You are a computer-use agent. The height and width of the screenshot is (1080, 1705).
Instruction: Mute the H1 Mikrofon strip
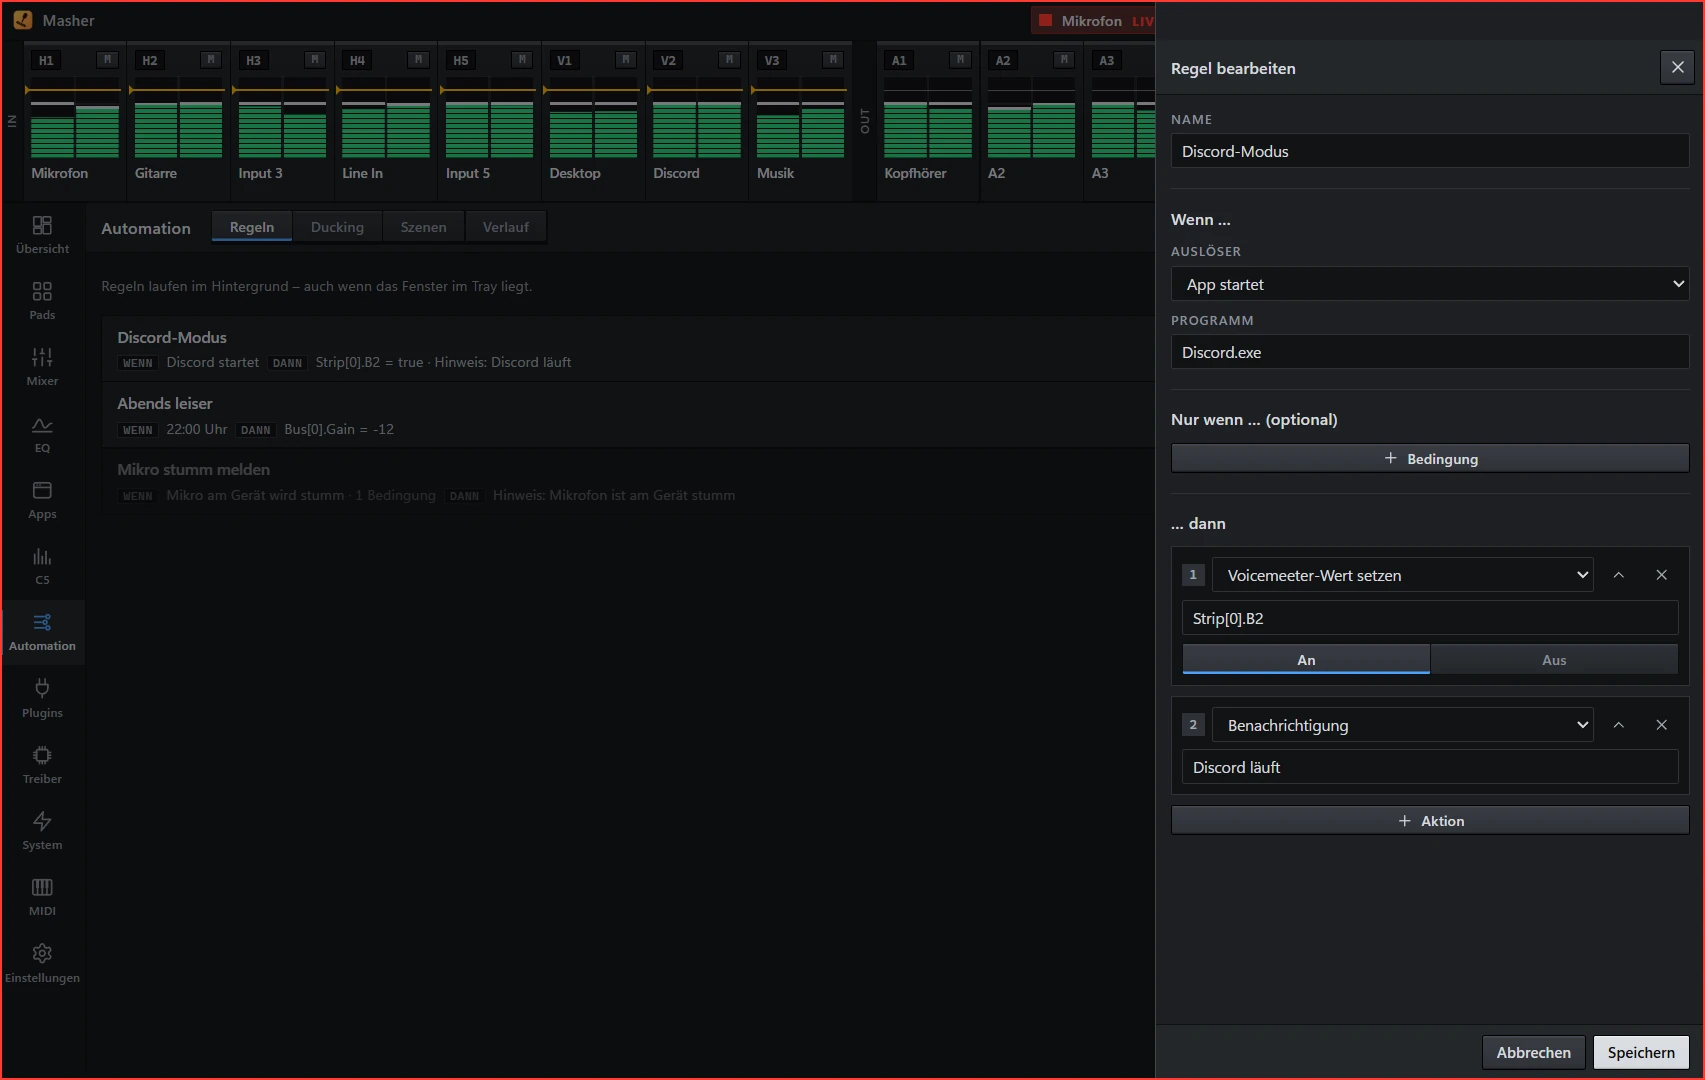(108, 60)
